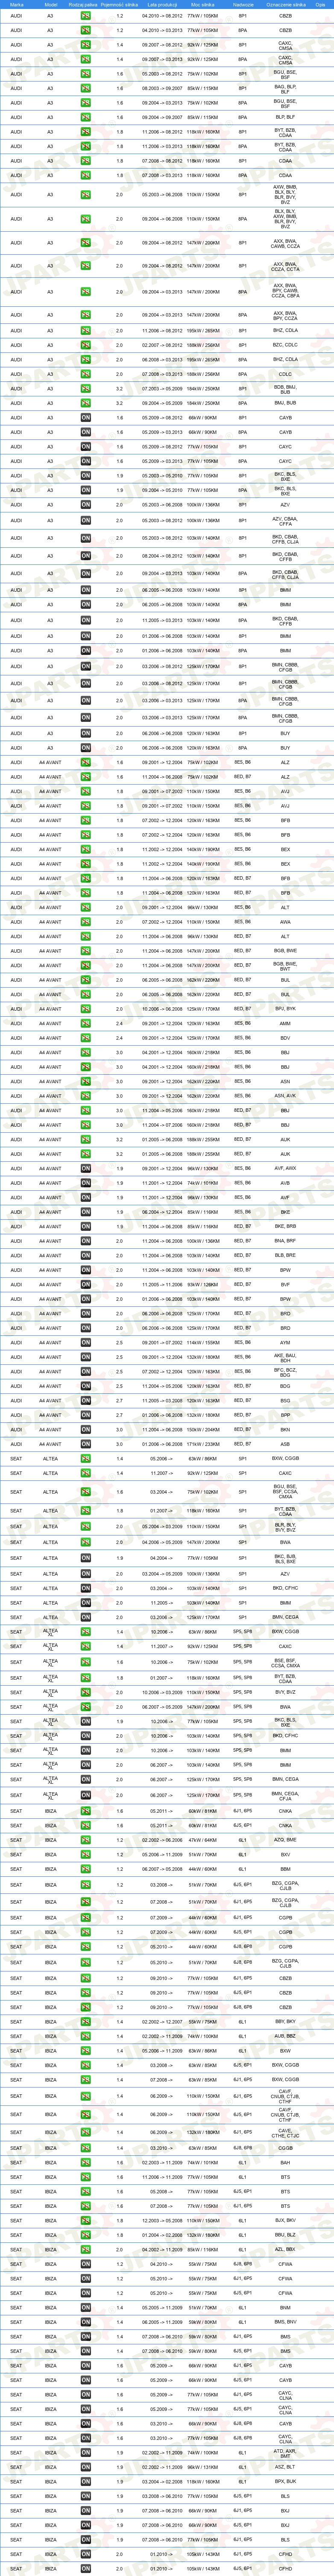Click diesel icon in A4 Avant AVB row
Viewport: 334px width, 2576px height.
point(85,1183)
